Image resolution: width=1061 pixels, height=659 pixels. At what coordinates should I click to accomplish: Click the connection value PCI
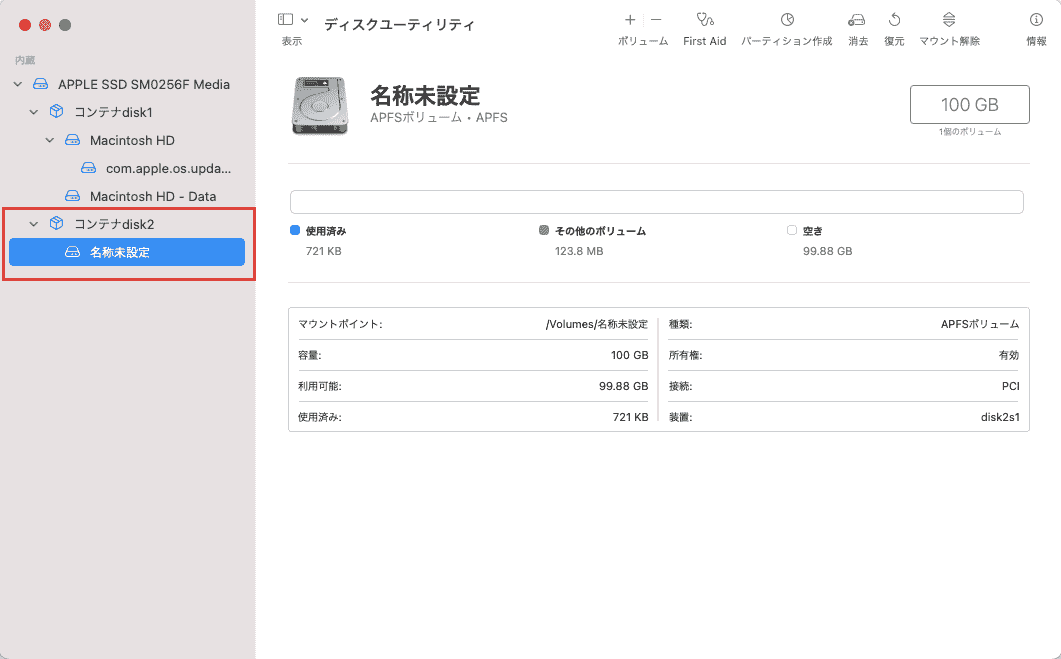1010,386
